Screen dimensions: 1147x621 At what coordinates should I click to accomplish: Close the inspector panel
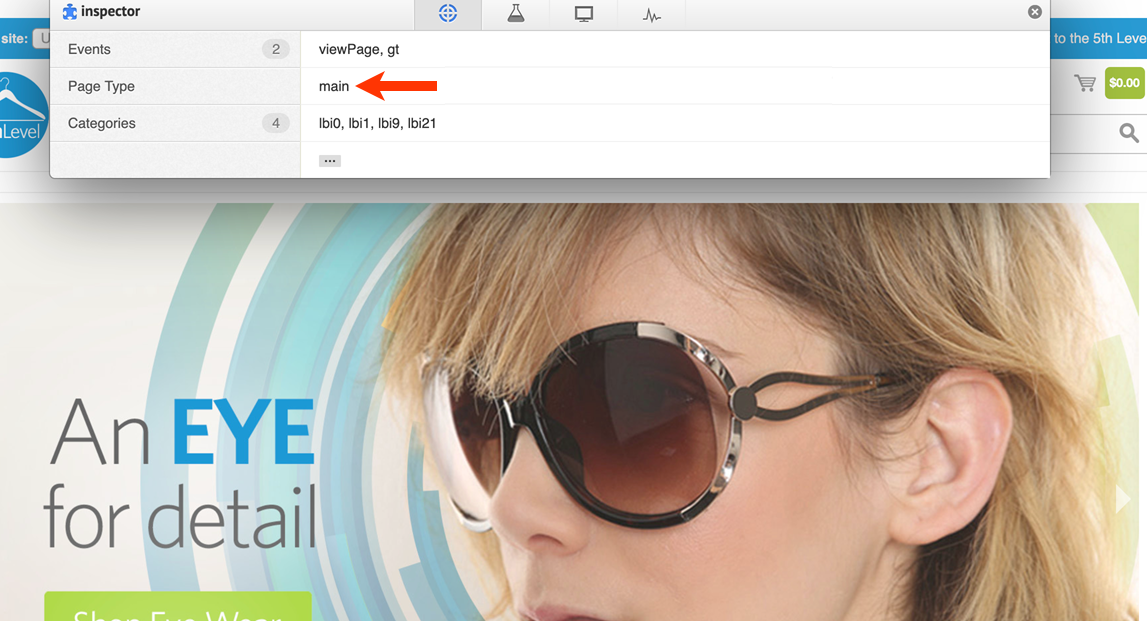[x=1034, y=12]
